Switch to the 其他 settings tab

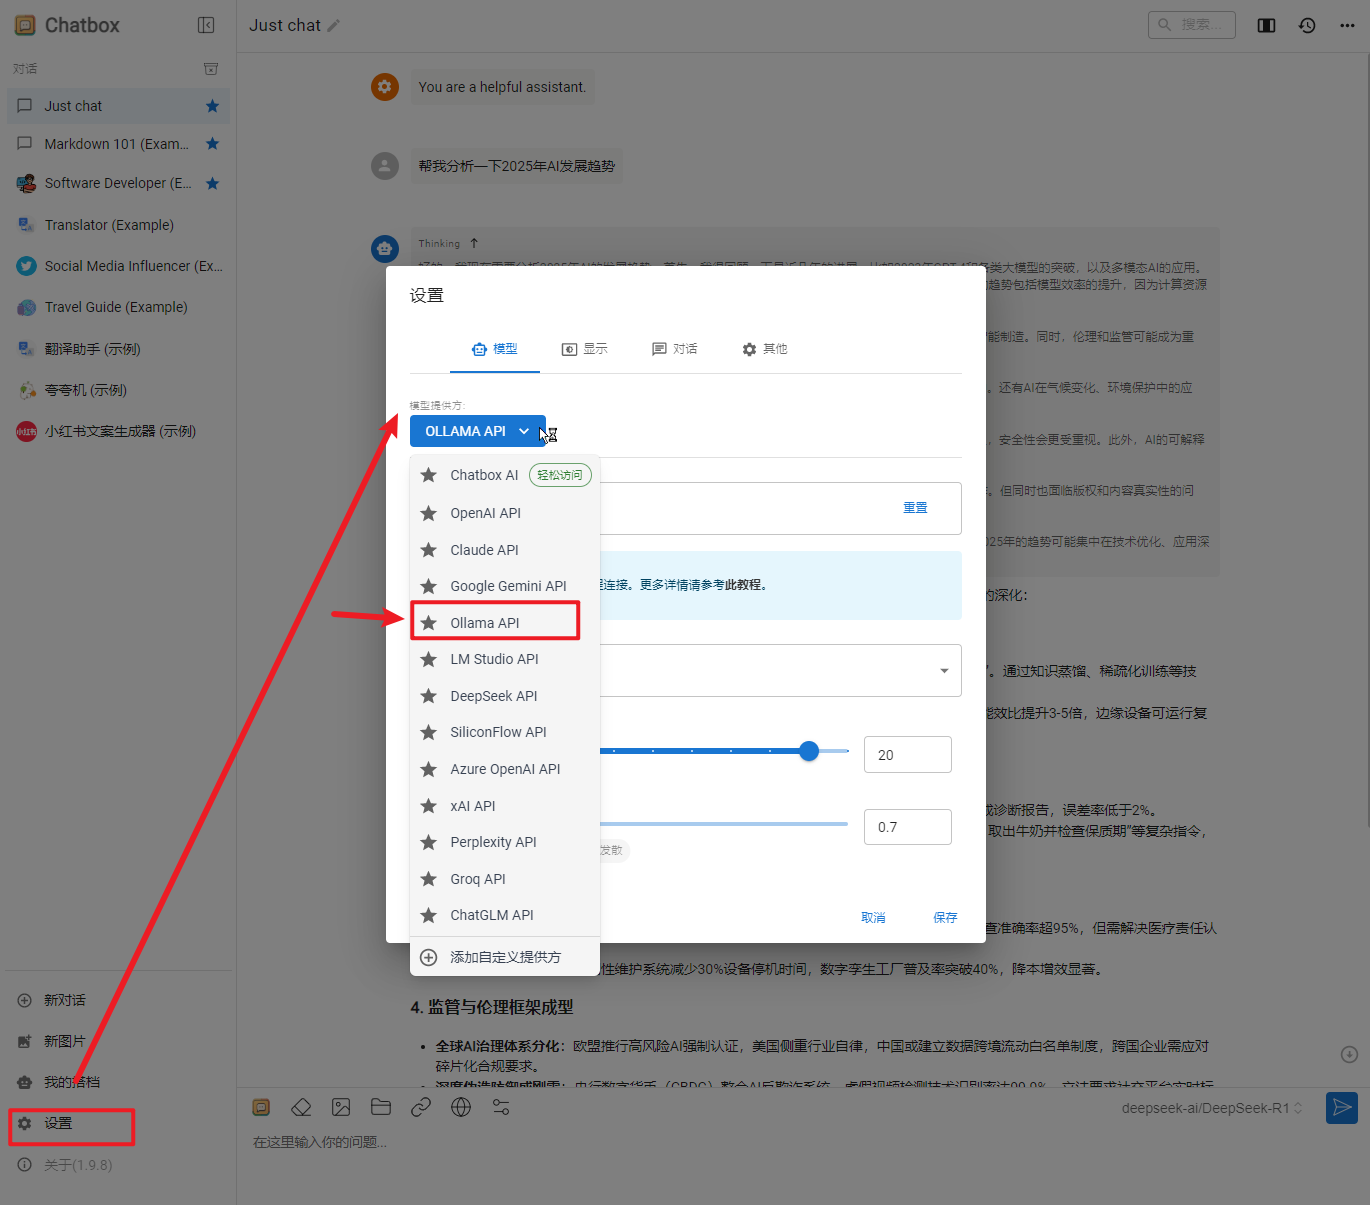click(x=765, y=349)
